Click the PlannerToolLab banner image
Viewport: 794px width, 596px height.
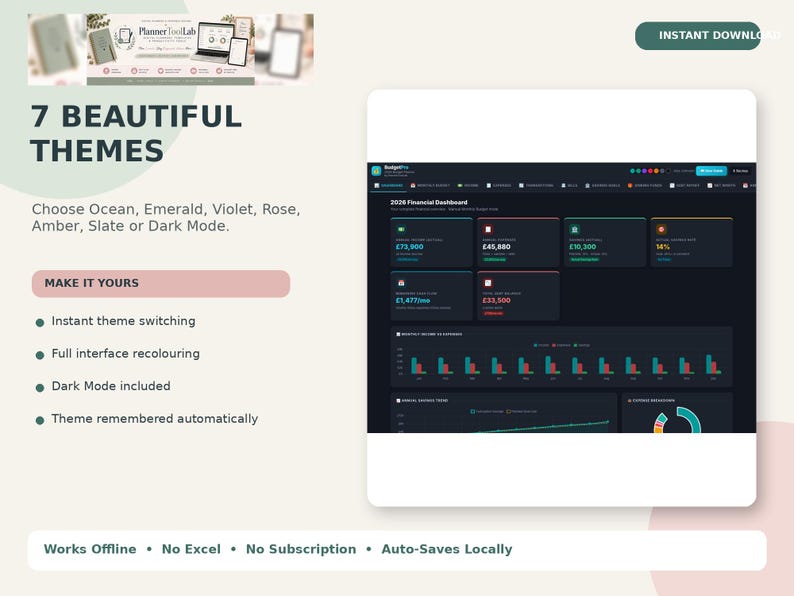coord(171,49)
